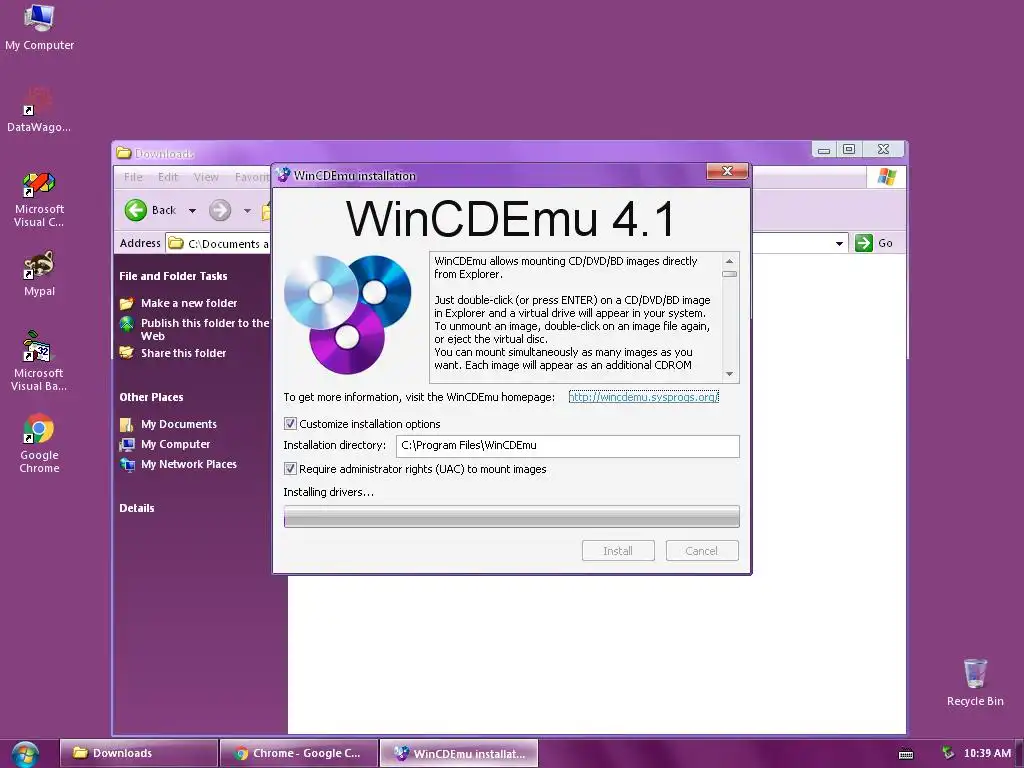Open the Edit menu in Downloads window
The image size is (1024, 768).
click(x=168, y=177)
